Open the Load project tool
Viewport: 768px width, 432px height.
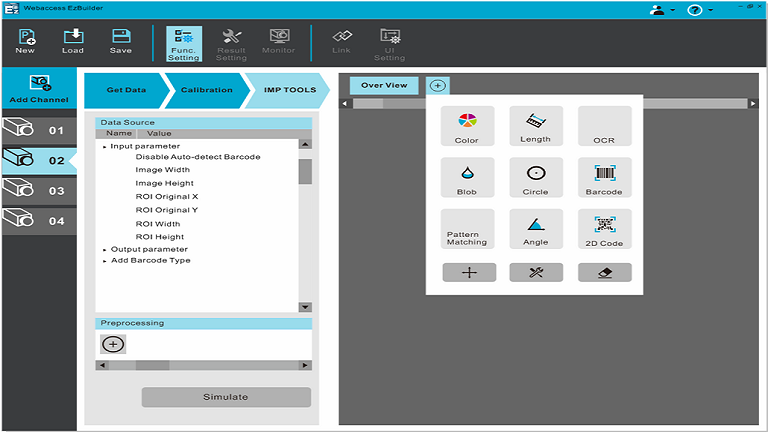(73, 42)
